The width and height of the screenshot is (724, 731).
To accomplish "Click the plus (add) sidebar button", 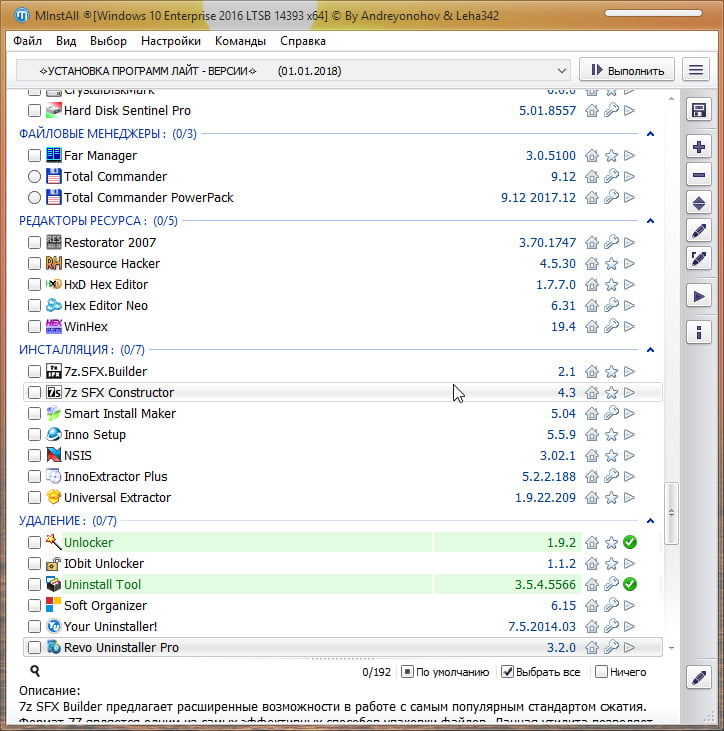I will coord(699,147).
